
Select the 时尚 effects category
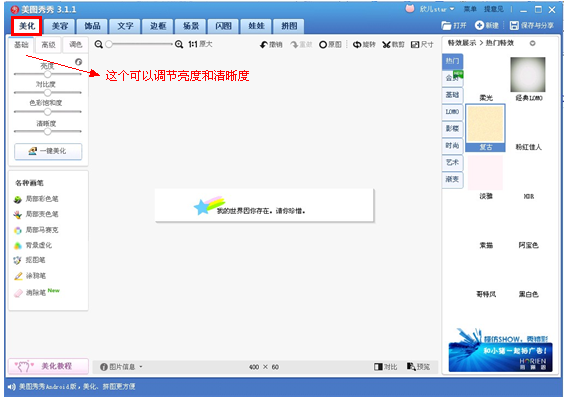[452, 146]
